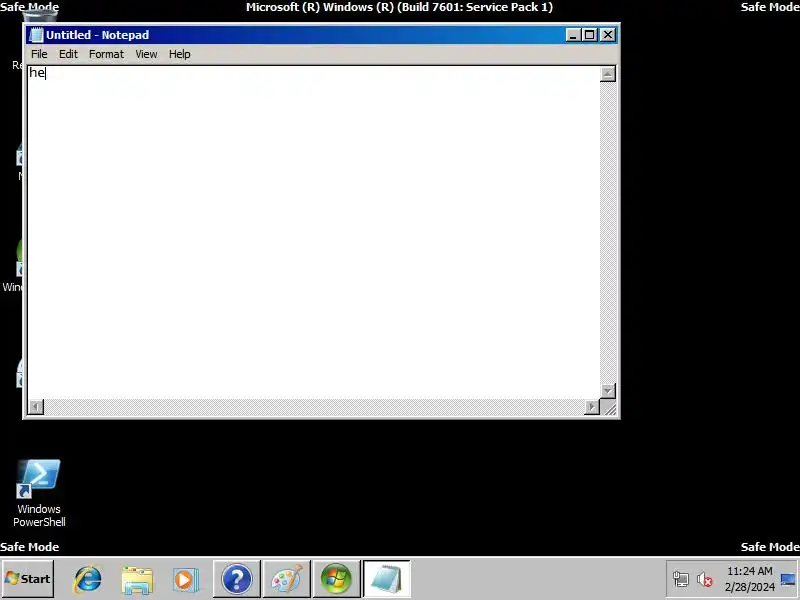Click the vertical scrollbar down arrow
The width and height of the screenshot is (800, 600).
608,391
